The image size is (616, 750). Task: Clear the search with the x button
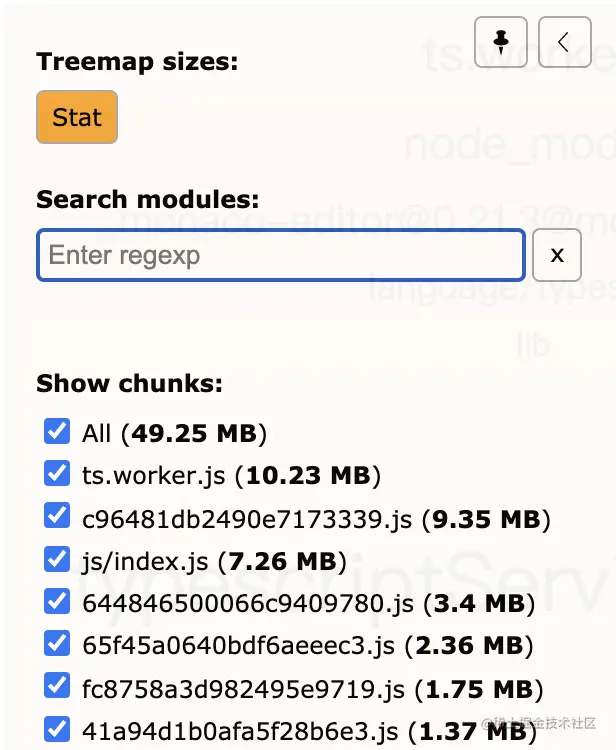(x=557, y=255)
